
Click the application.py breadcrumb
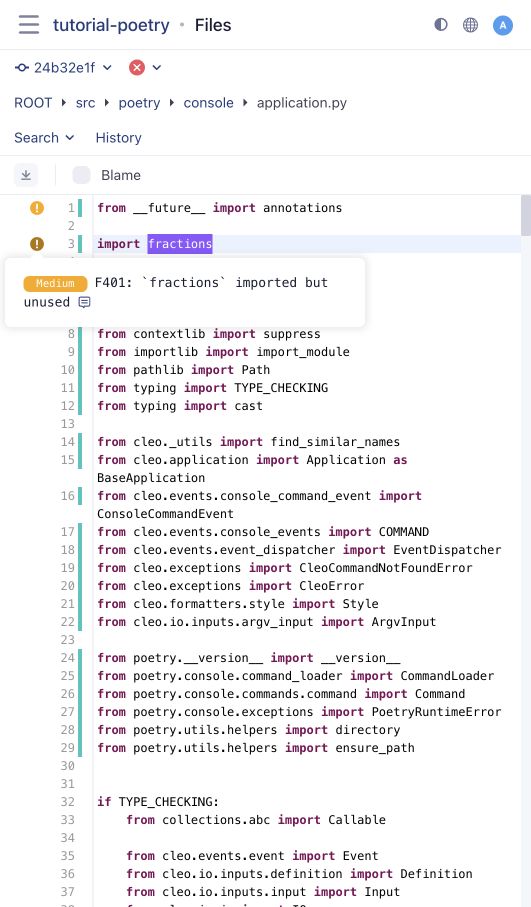tap(302, 103)
